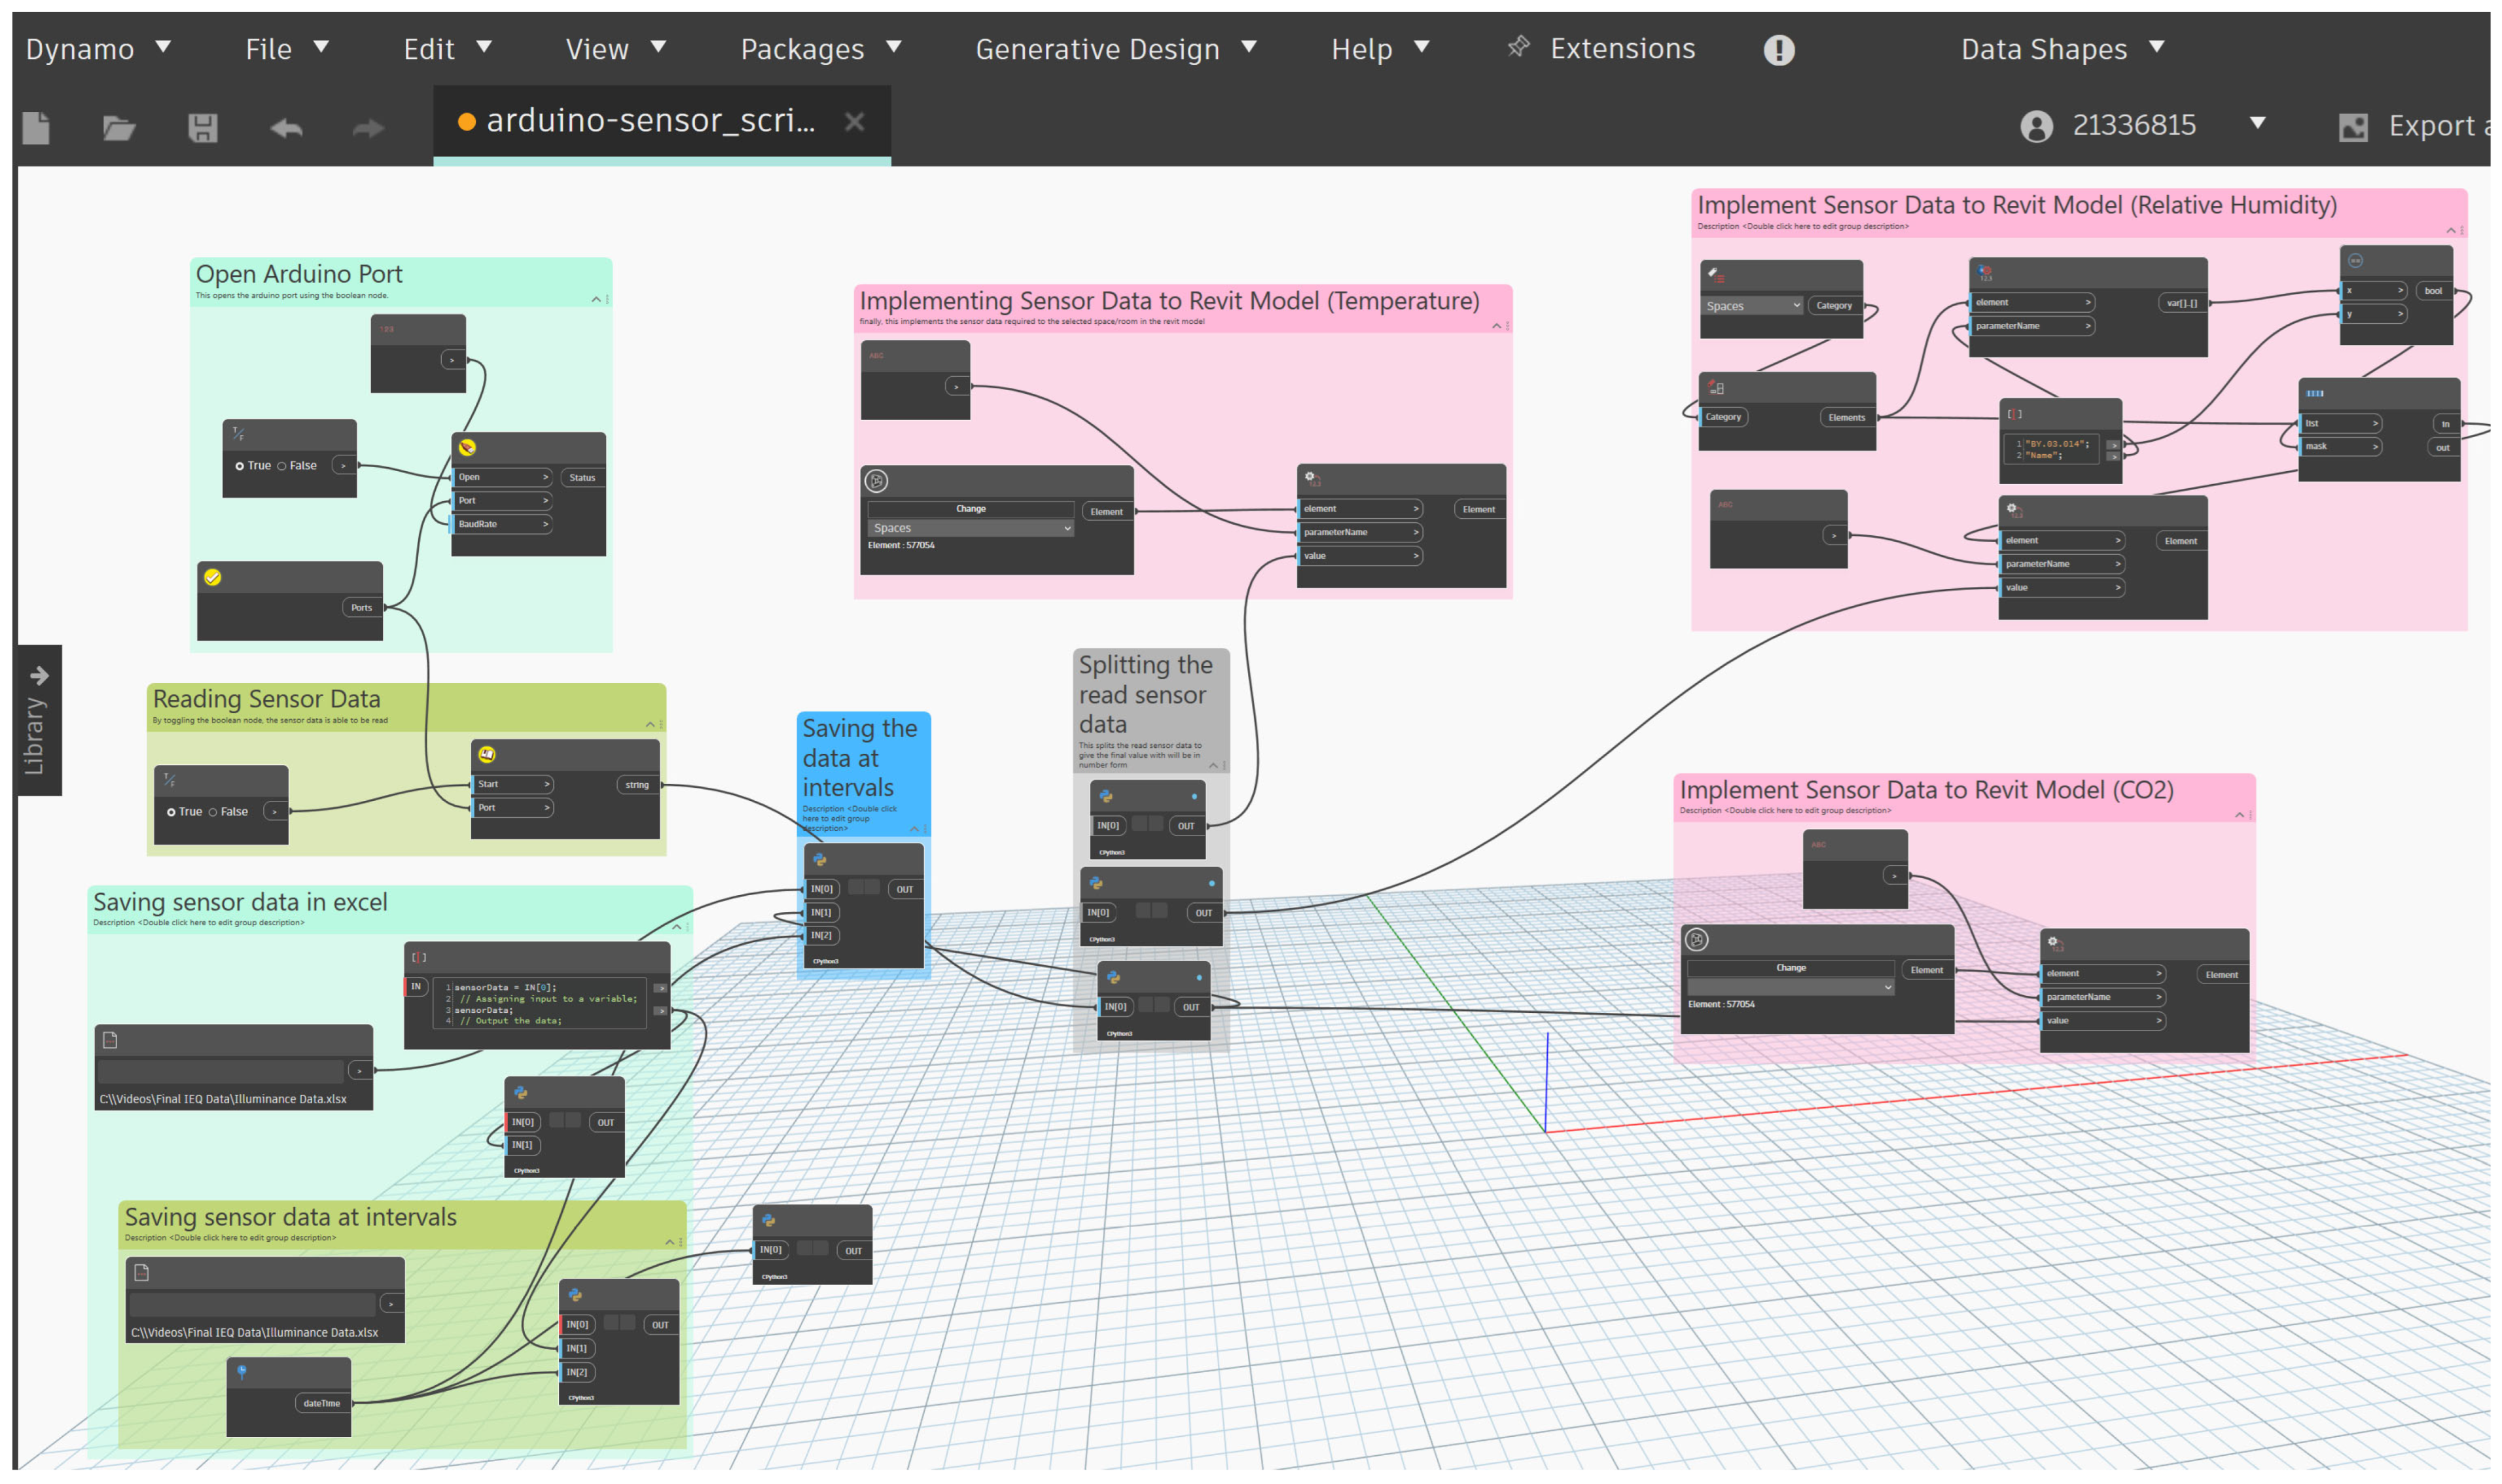Viewport: 2502px width, 1484px height.
Task: Click the Status output port of the Open node
Action: (582, 477)
